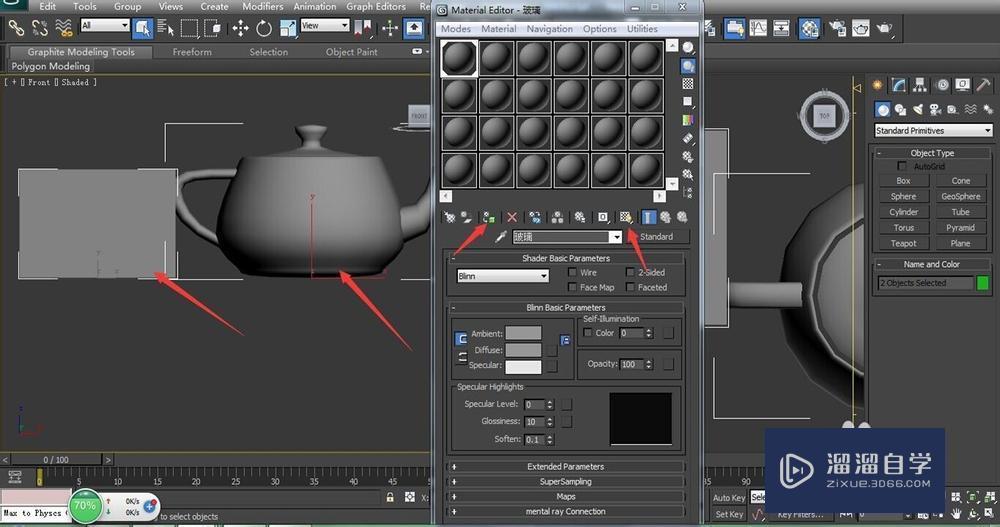Click Put to Library icon

click(x=580, y=218)
